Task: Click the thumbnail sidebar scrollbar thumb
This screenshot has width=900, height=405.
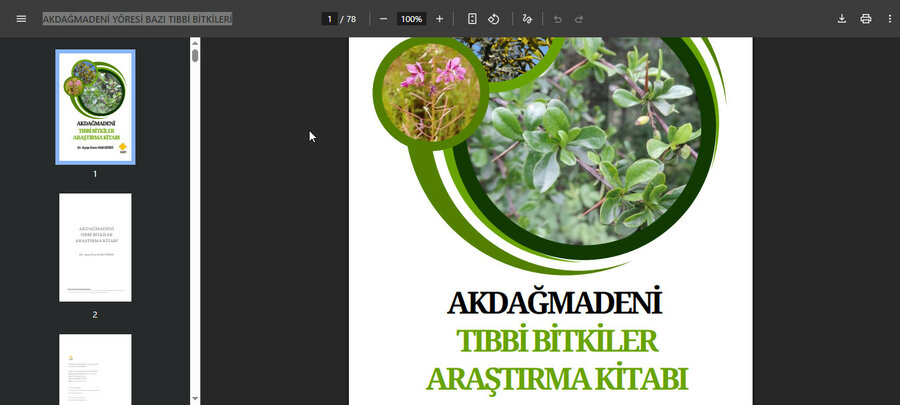Action: click(195, 56)
